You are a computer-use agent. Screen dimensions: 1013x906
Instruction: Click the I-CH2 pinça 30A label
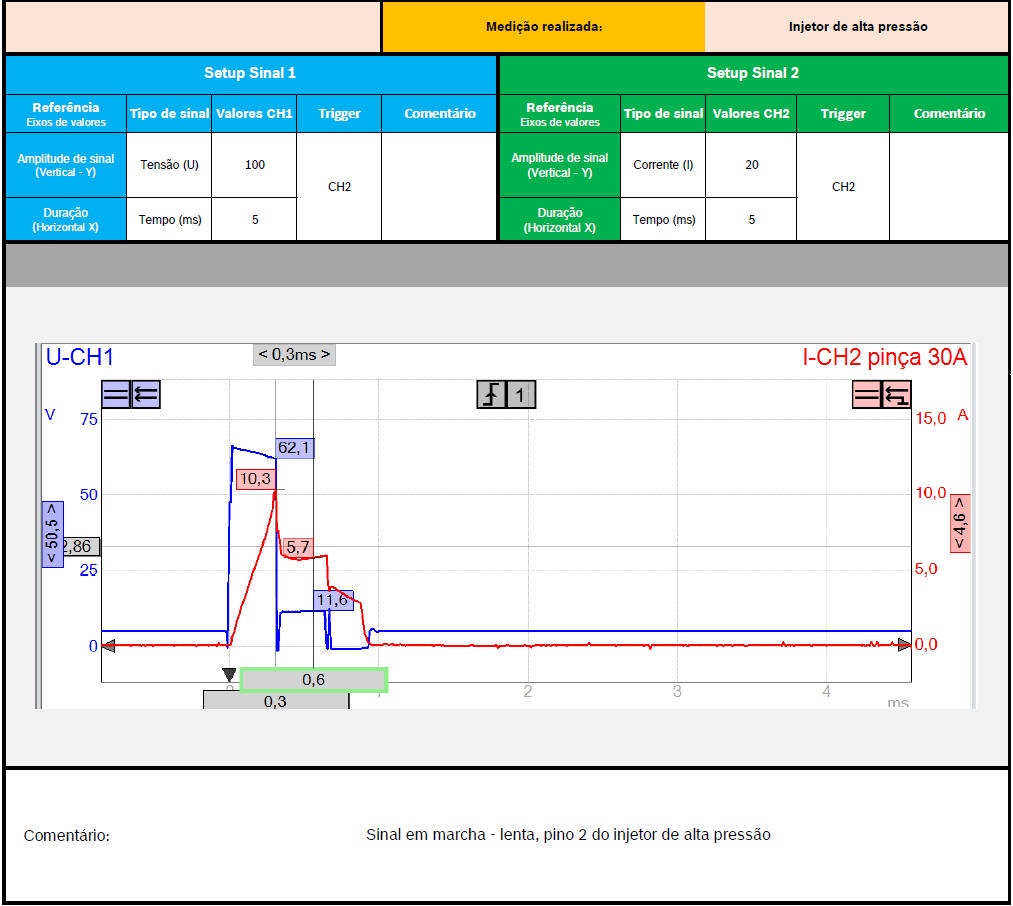tap(885, 357)
